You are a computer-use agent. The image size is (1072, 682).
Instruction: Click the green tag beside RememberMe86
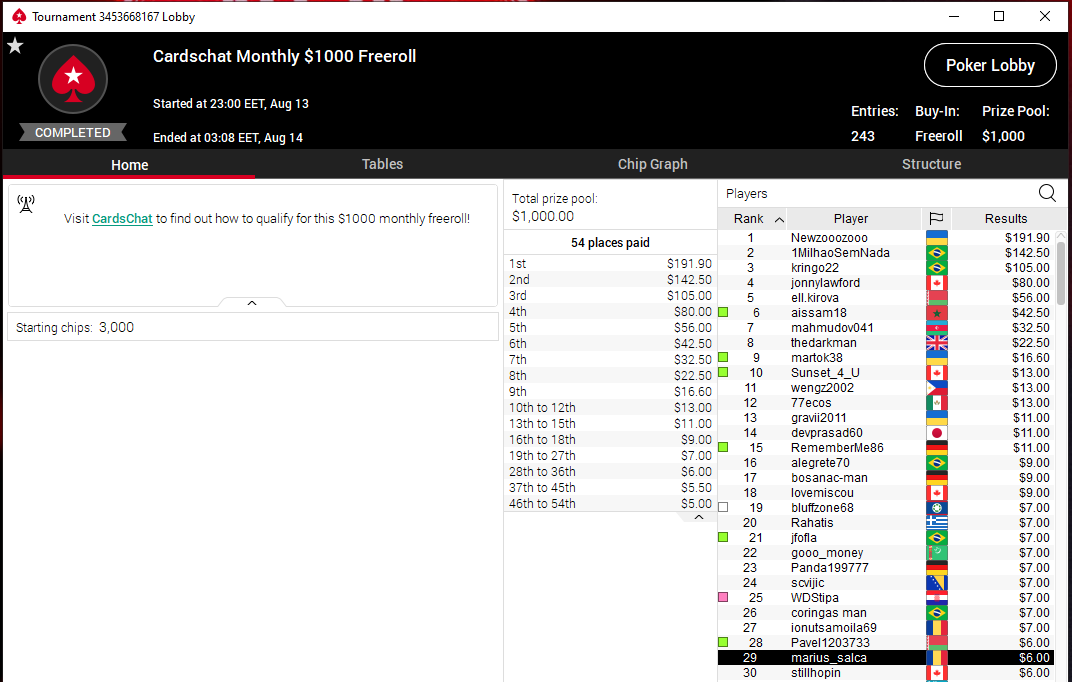click(x=723, y=448)
